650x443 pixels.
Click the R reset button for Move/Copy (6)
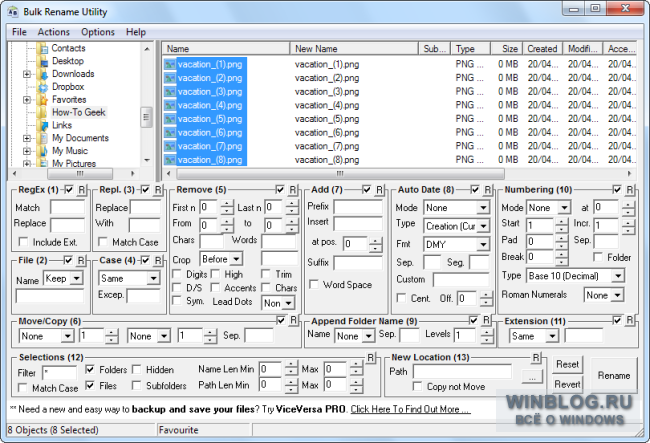pyautogui.click(x=293, y=320)
